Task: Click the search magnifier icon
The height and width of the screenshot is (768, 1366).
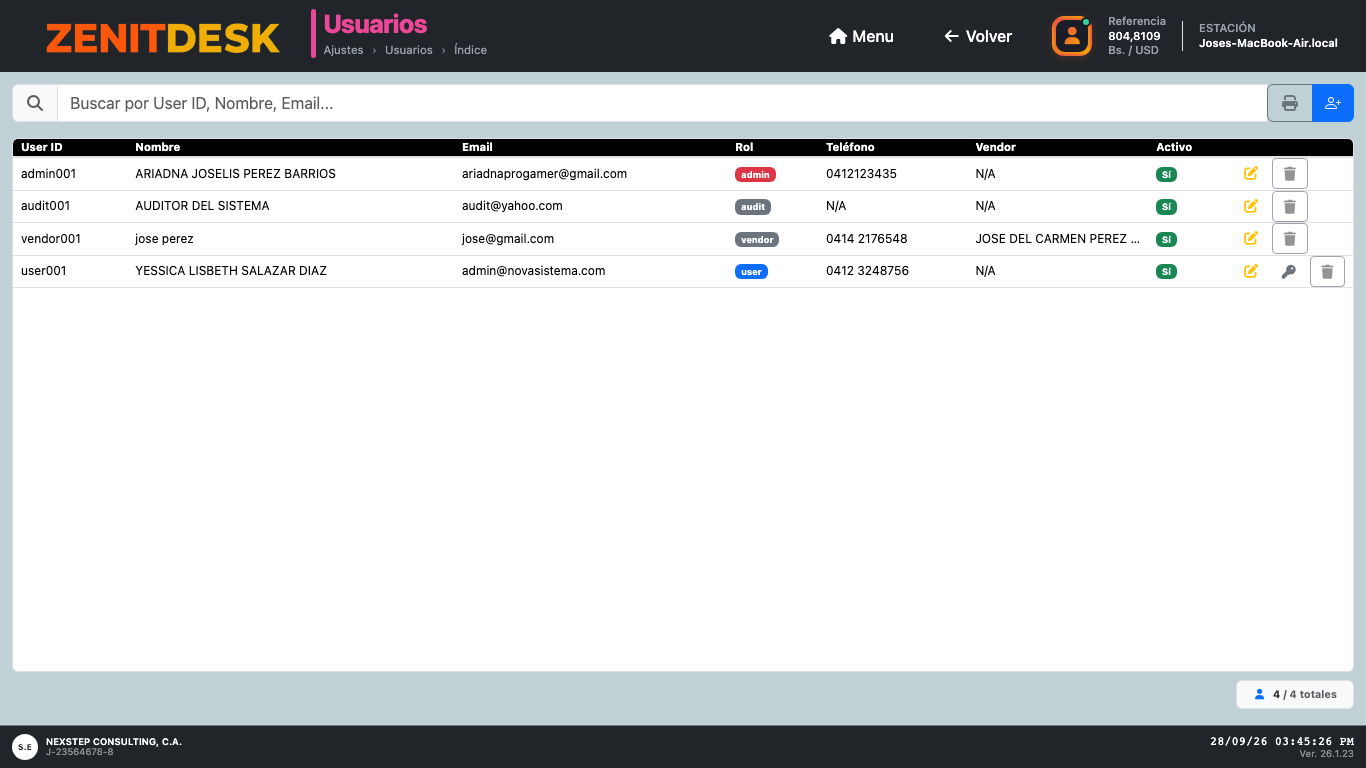Action: coord(35,103)
